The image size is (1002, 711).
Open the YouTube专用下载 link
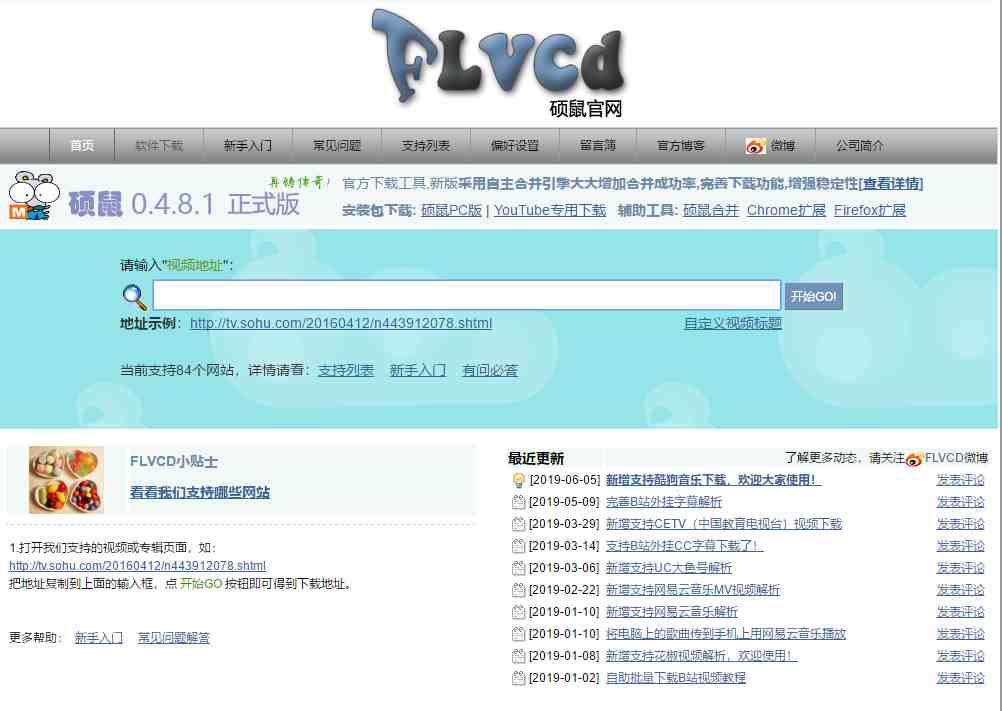tap(550, 210)
